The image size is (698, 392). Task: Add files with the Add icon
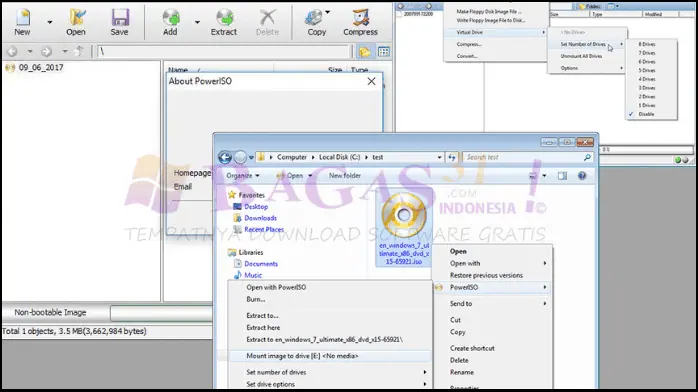click(170, 22)
